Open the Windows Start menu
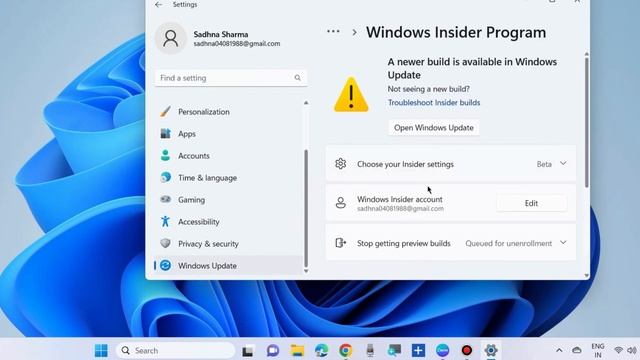640x360 pixels. [101, 350]
